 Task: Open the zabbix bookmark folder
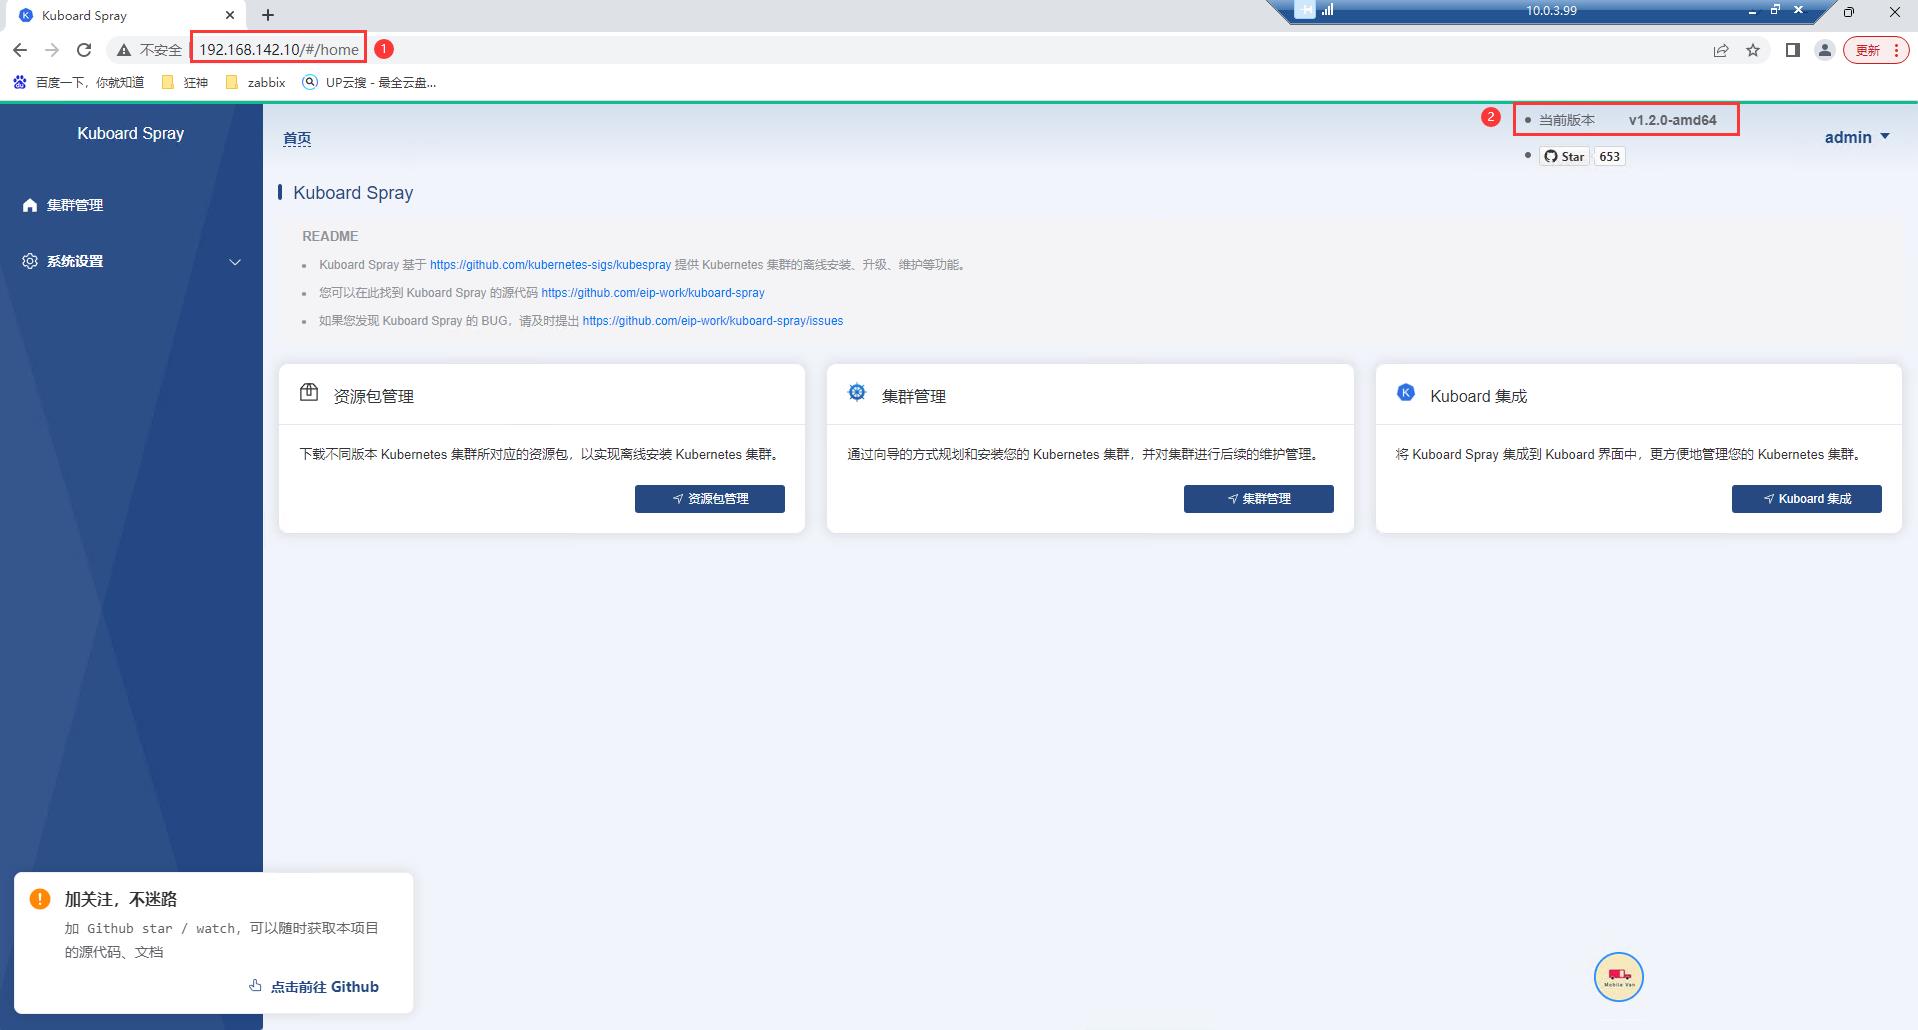256,82
